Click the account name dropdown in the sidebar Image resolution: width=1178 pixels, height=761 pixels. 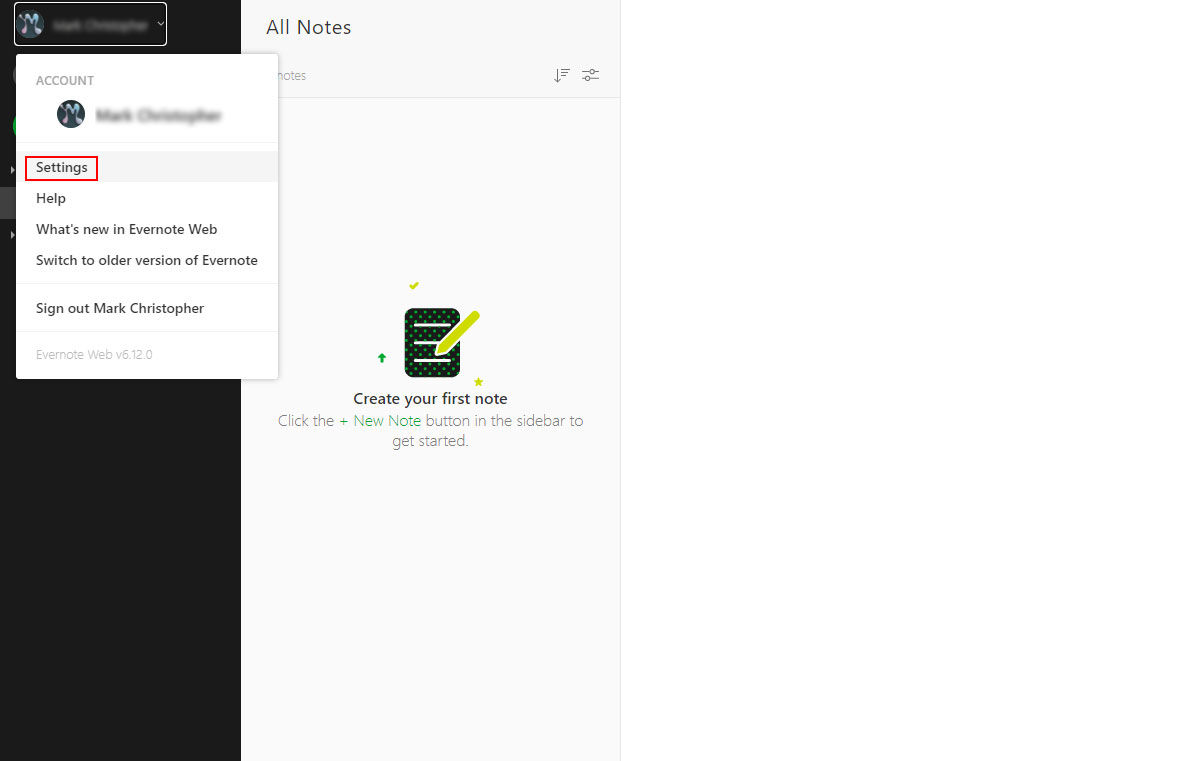click(x=90, y=24)
